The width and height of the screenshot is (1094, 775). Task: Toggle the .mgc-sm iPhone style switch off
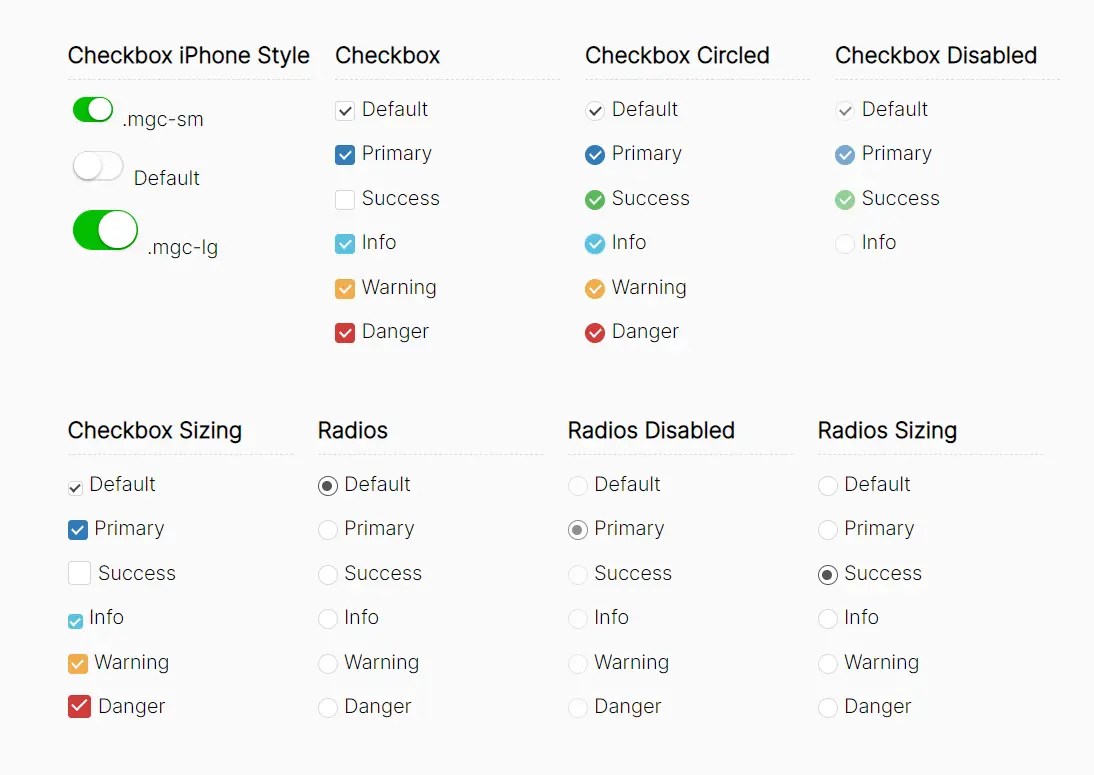pos(93,110)
